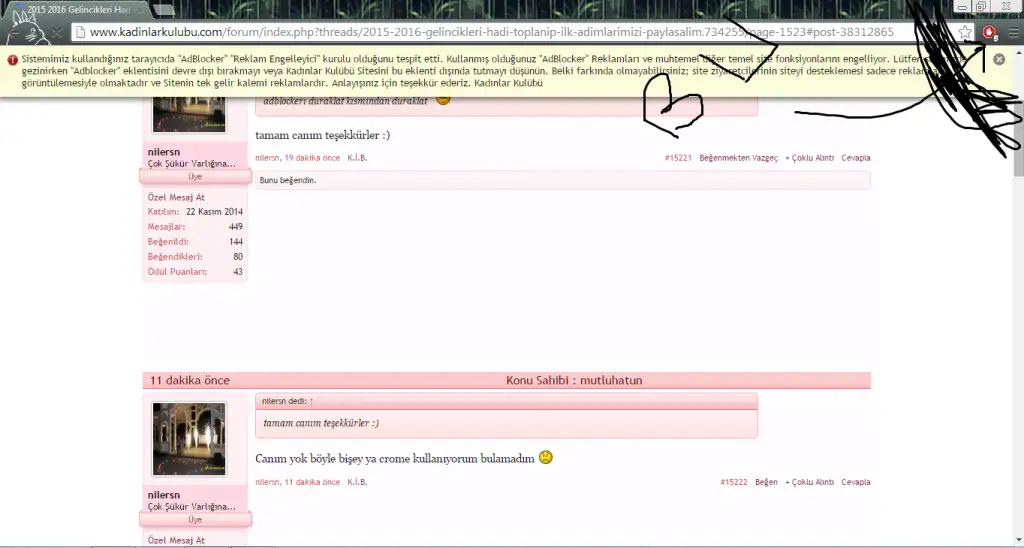Open Özel Mesaj At below Katılım stats

click(x=176, y=197)
